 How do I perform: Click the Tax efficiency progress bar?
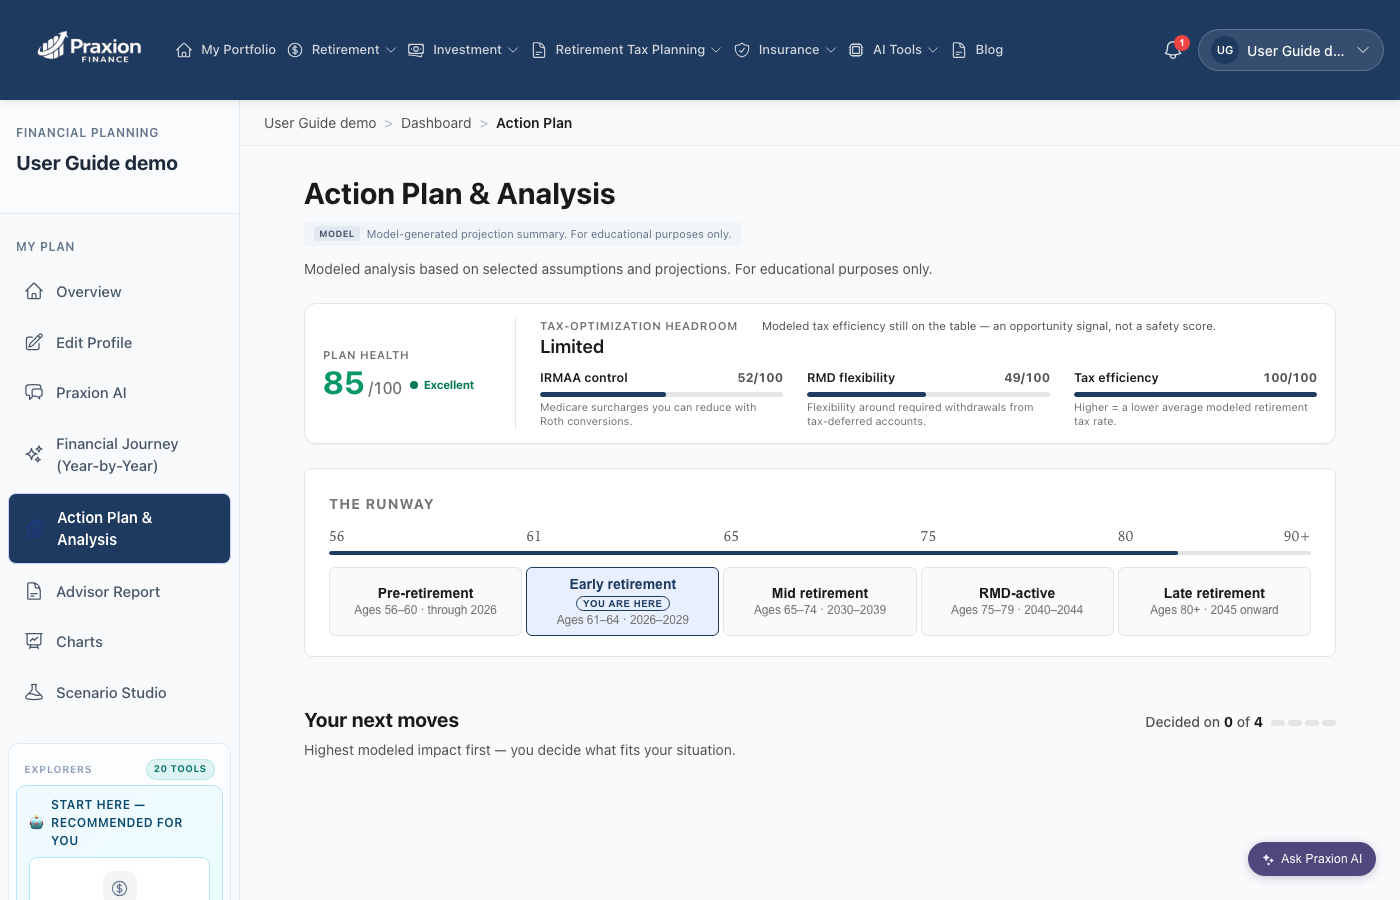(x=1195, y=395)
